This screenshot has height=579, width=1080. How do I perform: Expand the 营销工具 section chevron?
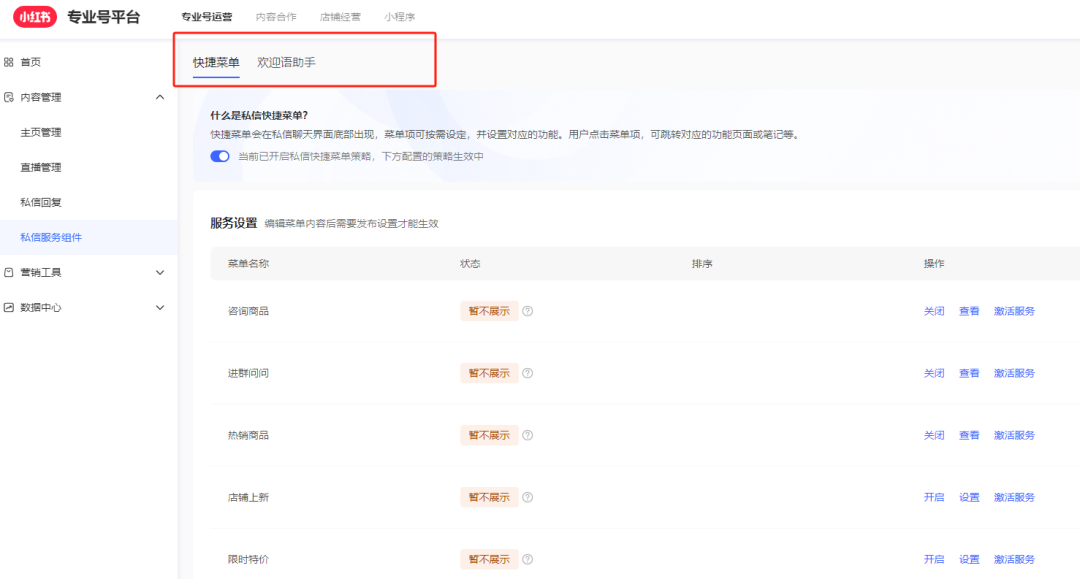tap(160, 272)
